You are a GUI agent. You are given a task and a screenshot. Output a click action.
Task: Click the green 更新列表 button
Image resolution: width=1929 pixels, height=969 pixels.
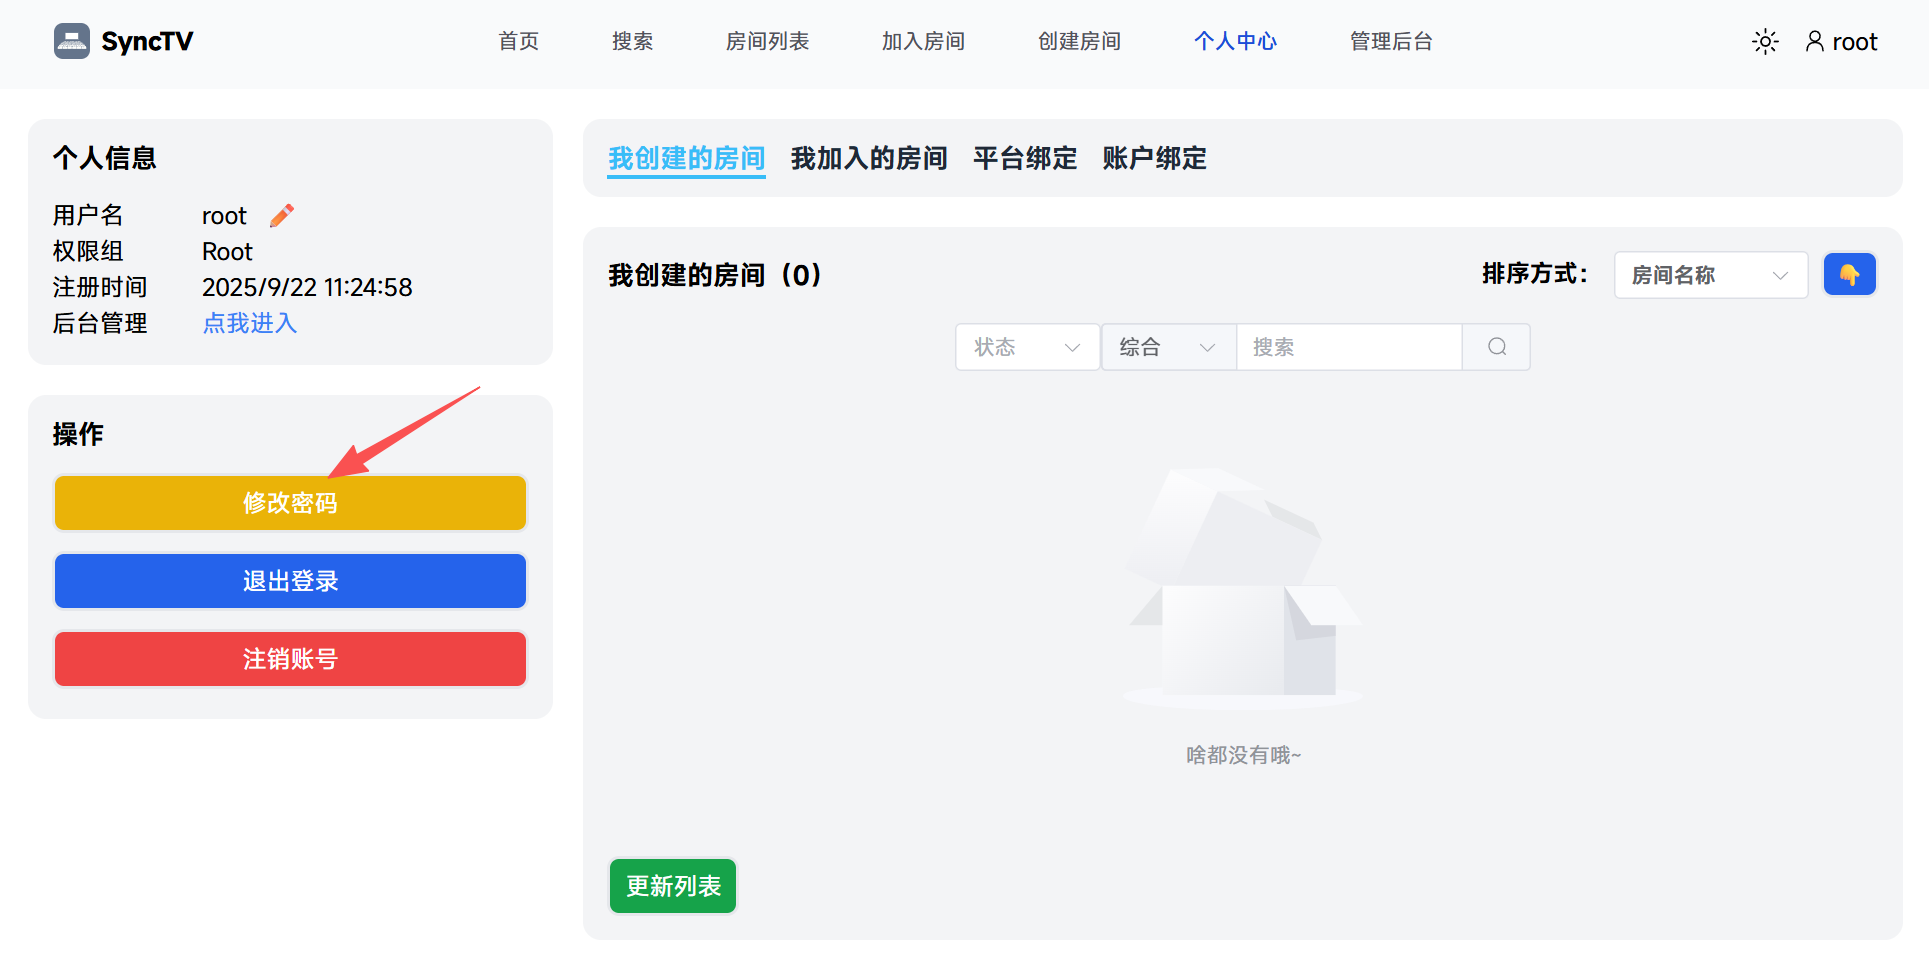click(673, 886)
